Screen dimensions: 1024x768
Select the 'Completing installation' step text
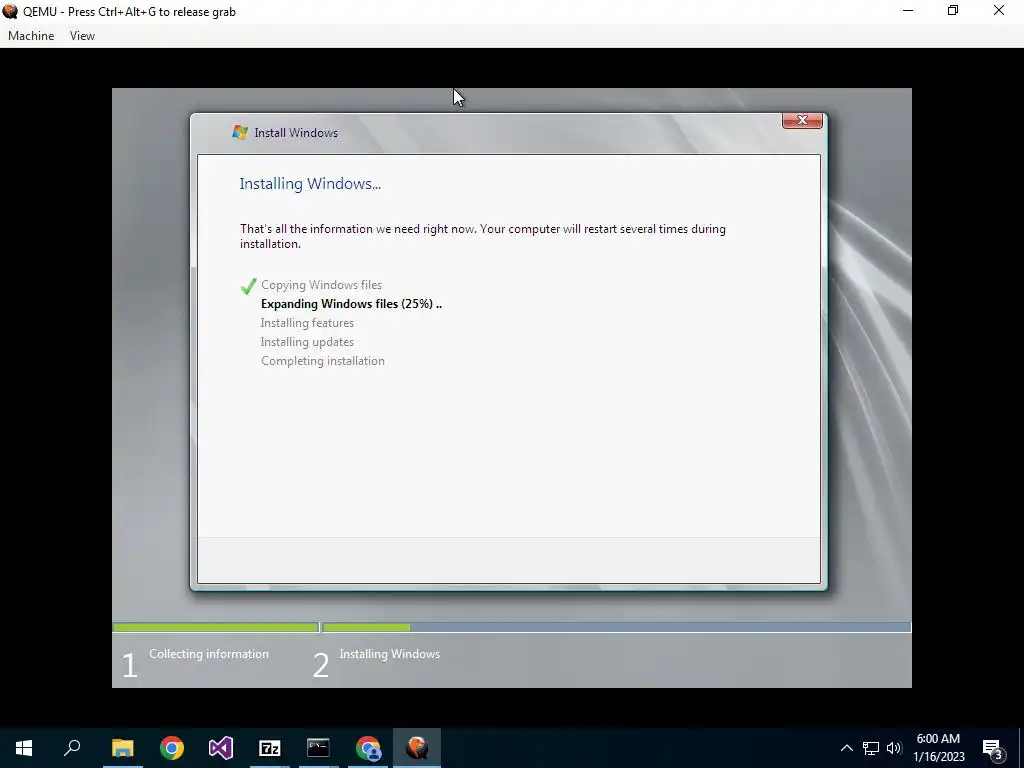(x=323, y=360)
